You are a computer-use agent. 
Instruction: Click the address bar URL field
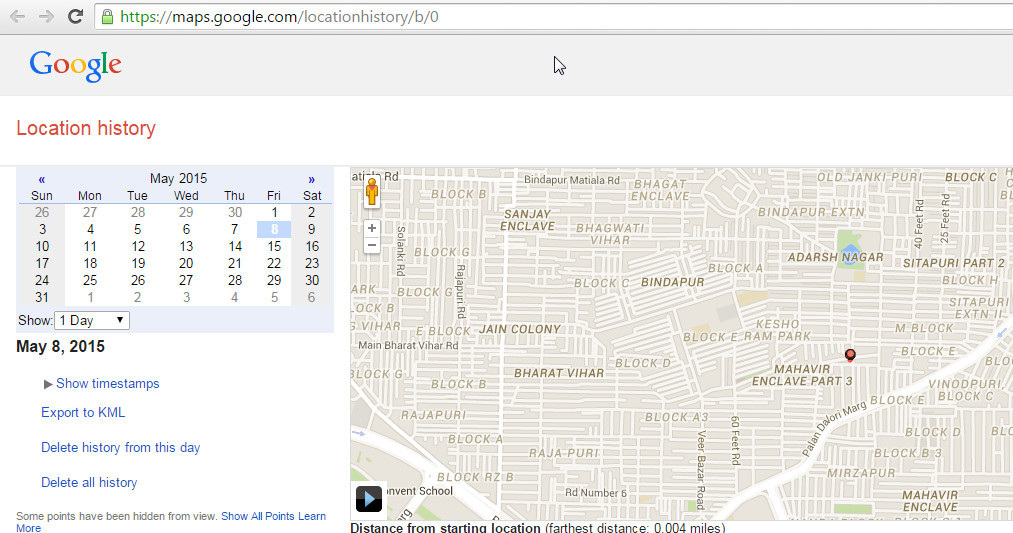[556, 17]
